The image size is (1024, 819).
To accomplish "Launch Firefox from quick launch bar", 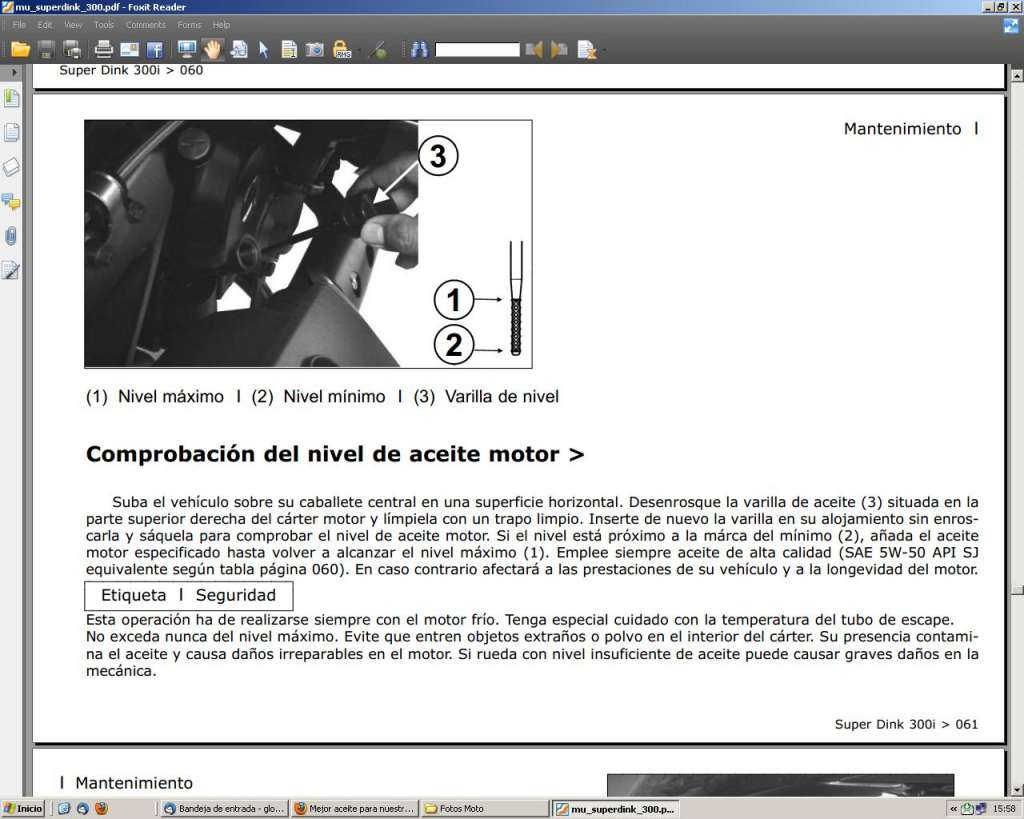I will point(101,809).
